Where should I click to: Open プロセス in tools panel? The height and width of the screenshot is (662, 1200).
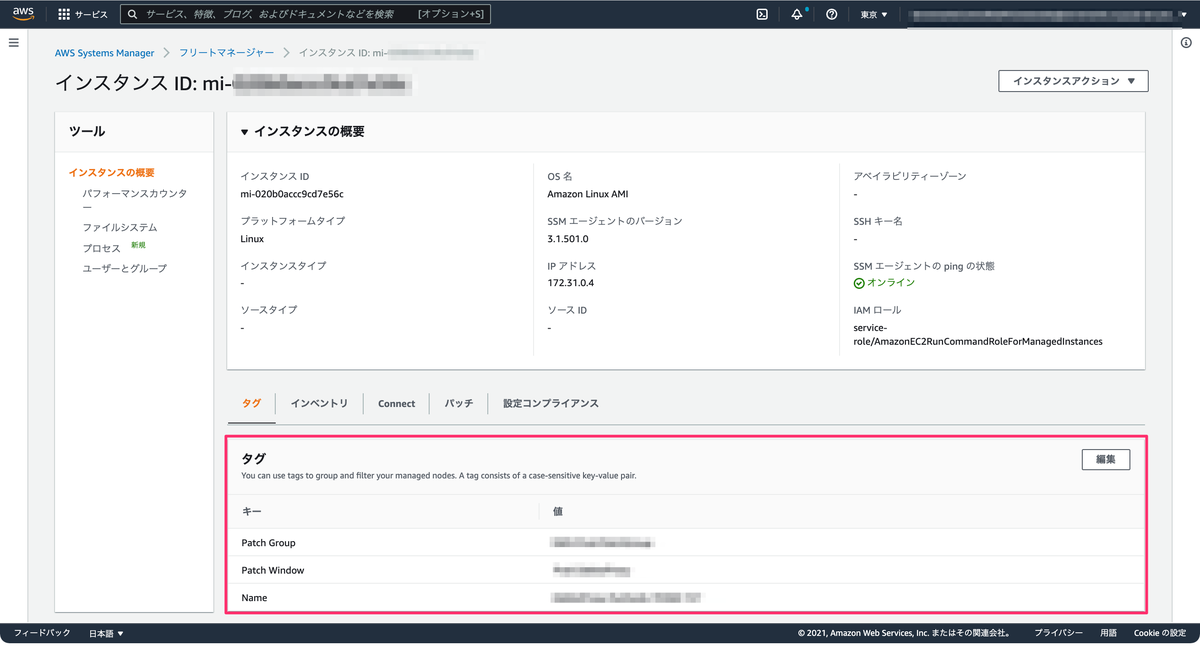tap(101, 247)
